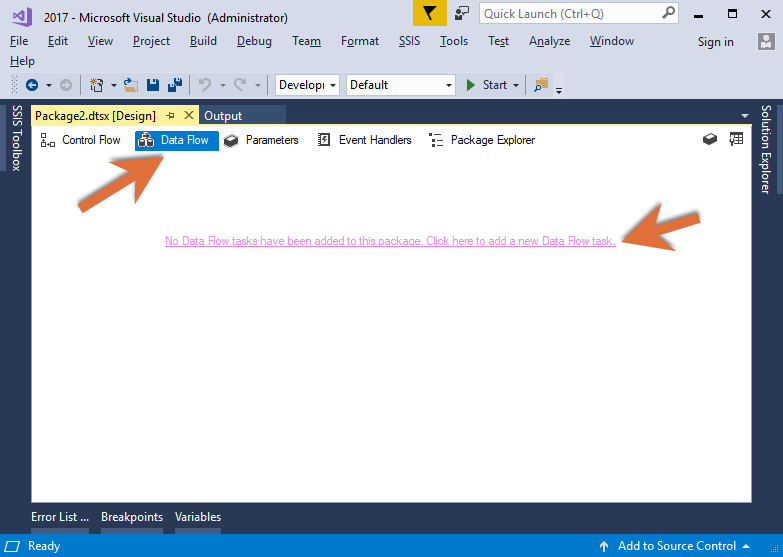Open the Team menu
This screenshot has width=783, height=557.
coord(307,41)
